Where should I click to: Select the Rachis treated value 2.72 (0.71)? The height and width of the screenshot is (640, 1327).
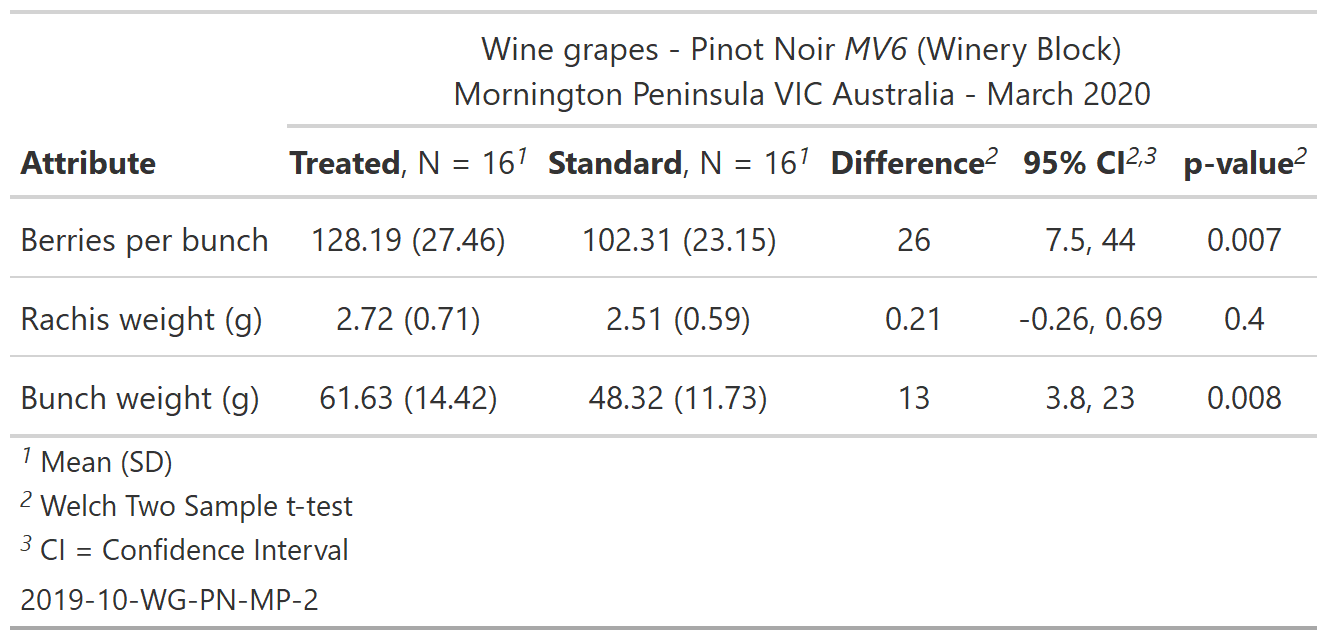pos(408,319)
